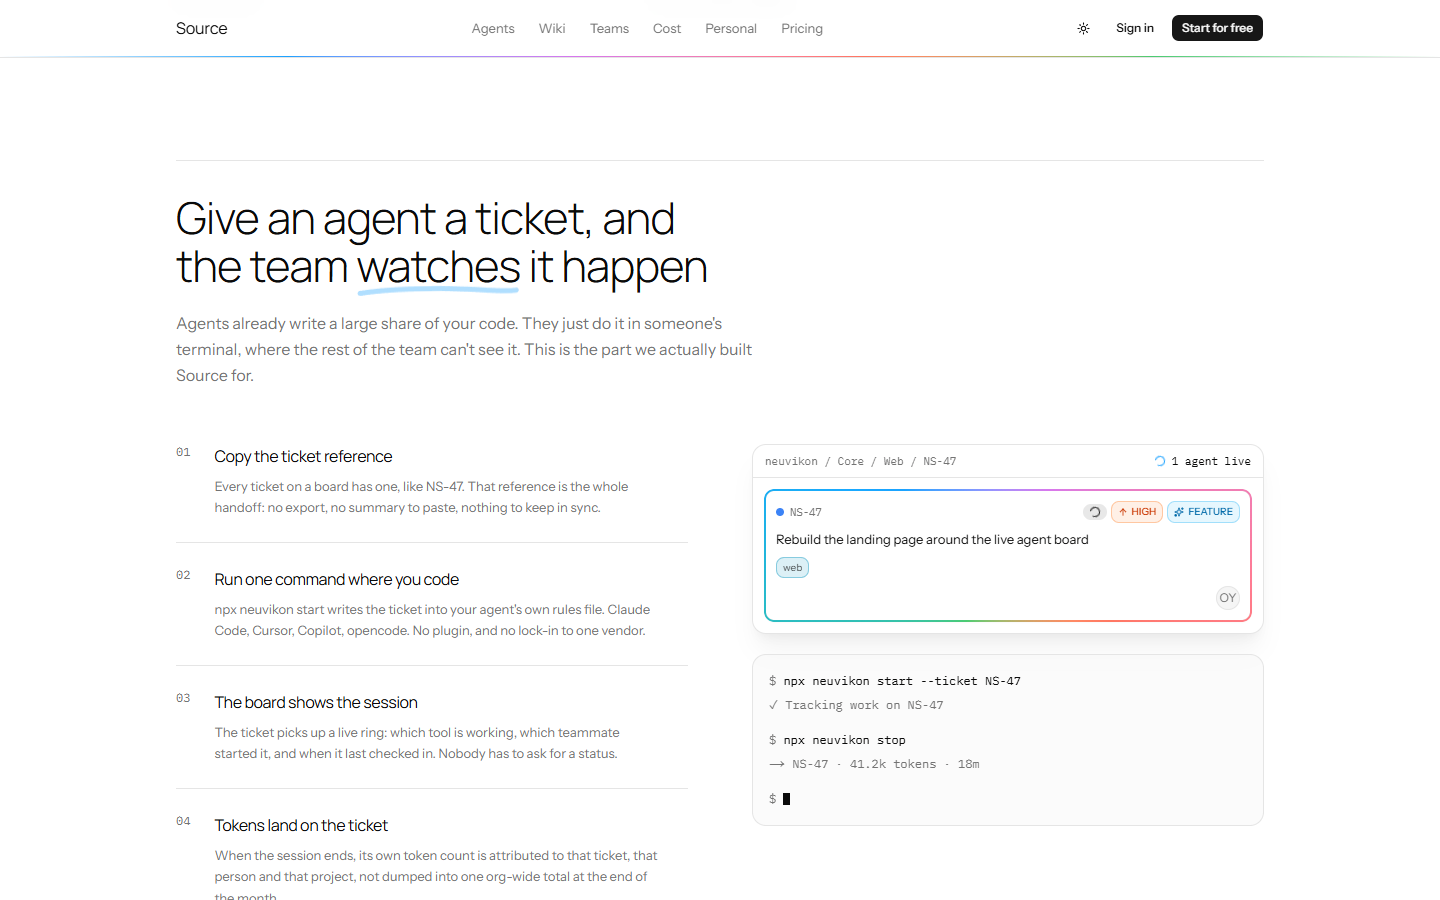Click the Start for free button
This screenshot has height=900, width=1440.
tap(1217, 28)
